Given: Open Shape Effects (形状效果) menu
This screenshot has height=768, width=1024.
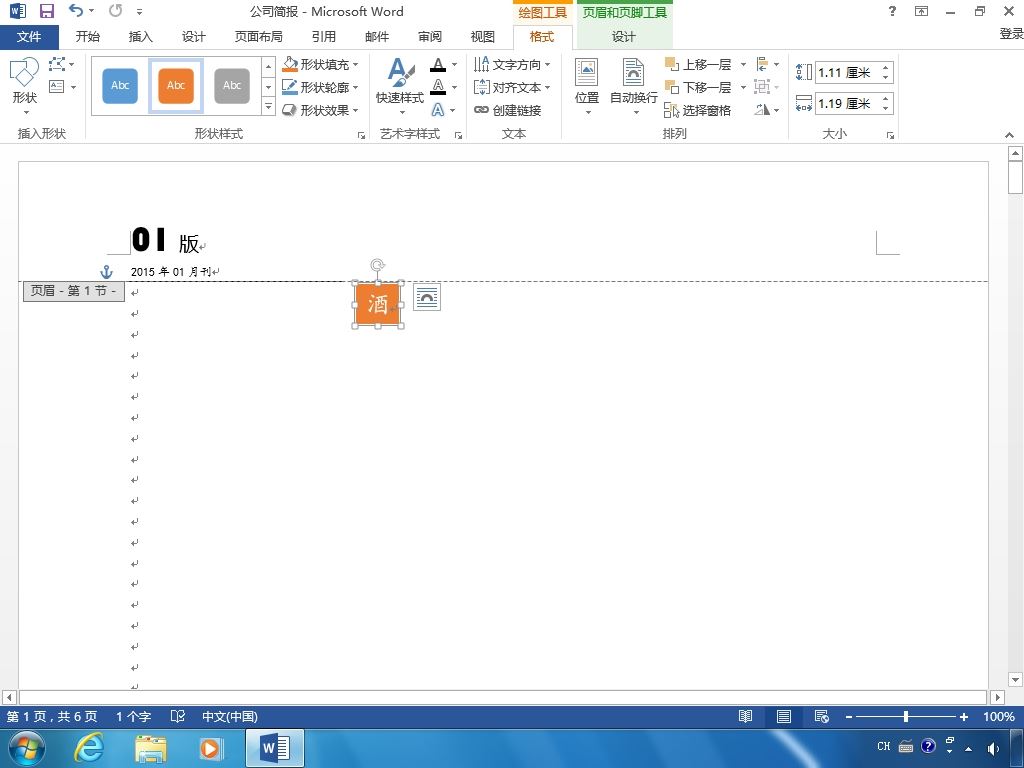Looking at the screenshot, I should (x=321, y=110).
